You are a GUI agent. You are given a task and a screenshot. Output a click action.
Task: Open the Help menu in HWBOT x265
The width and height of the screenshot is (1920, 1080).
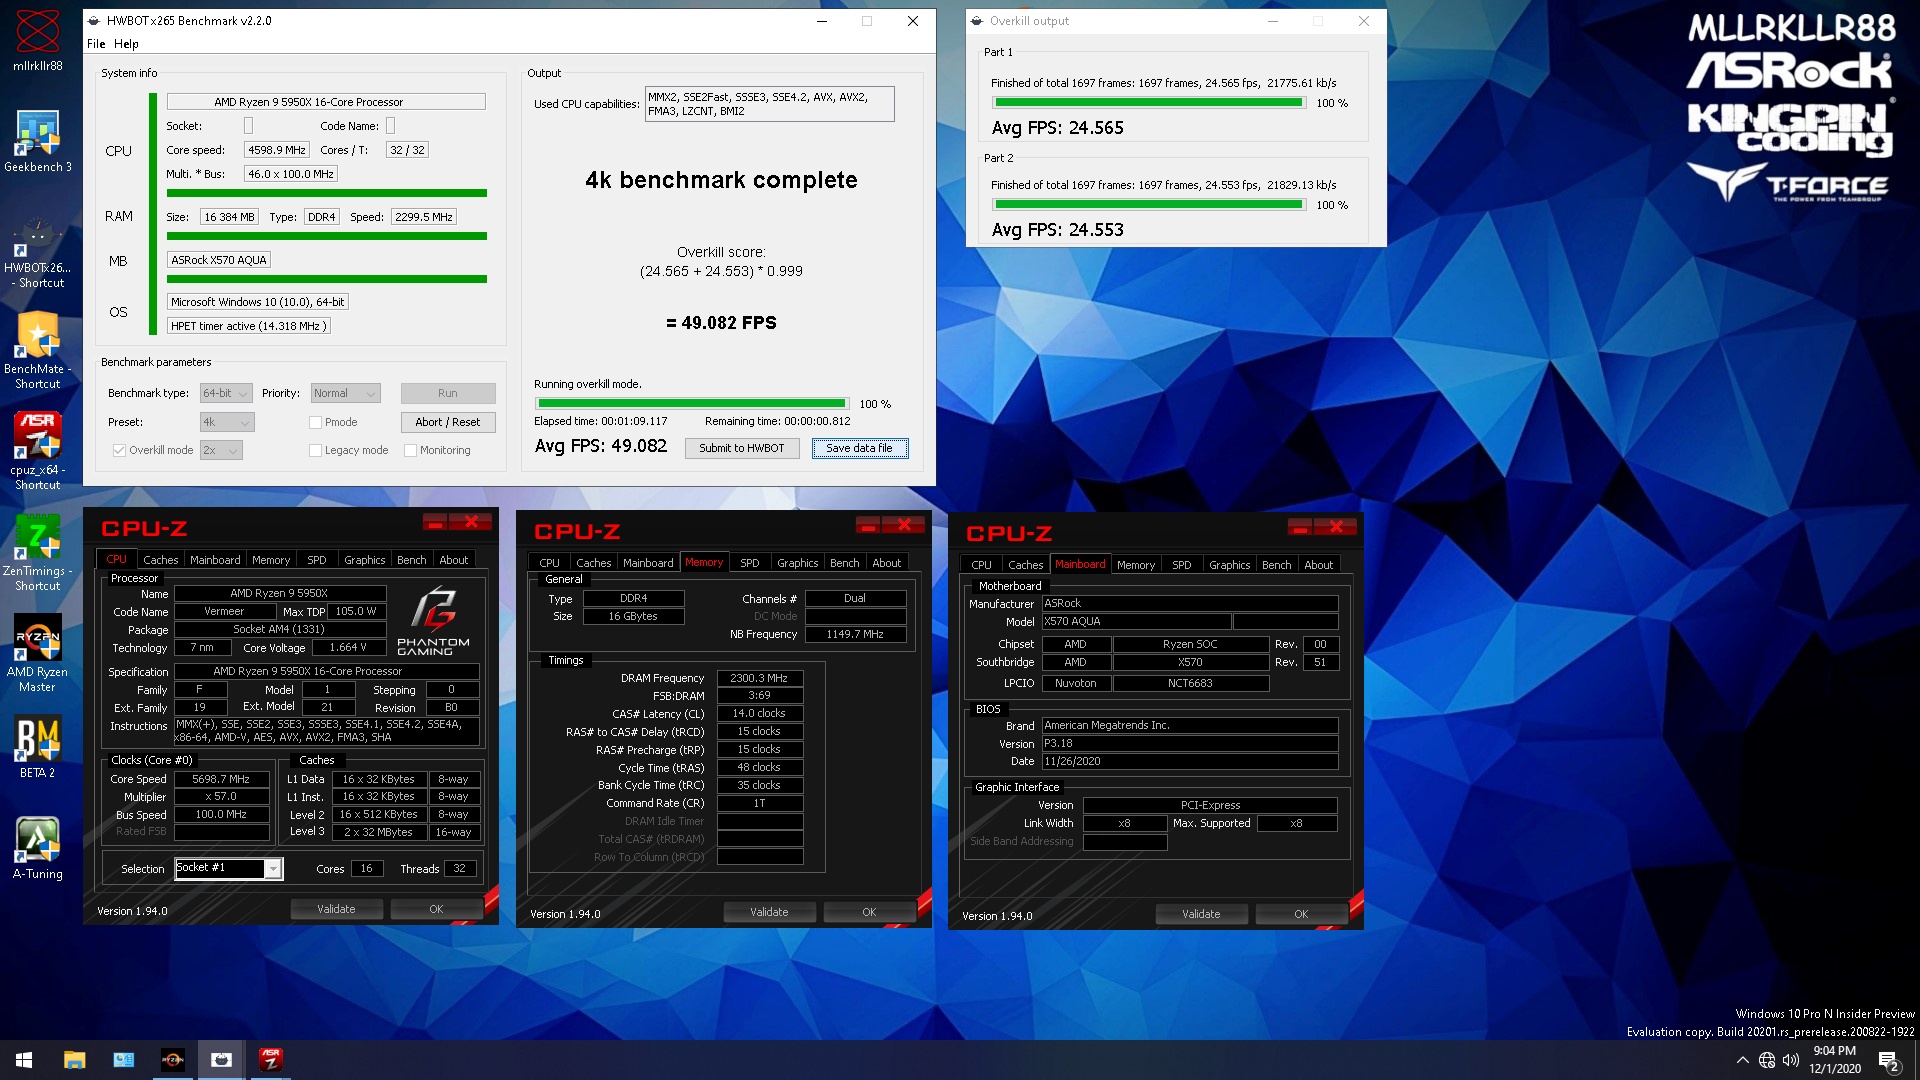(x=126, y=44)
